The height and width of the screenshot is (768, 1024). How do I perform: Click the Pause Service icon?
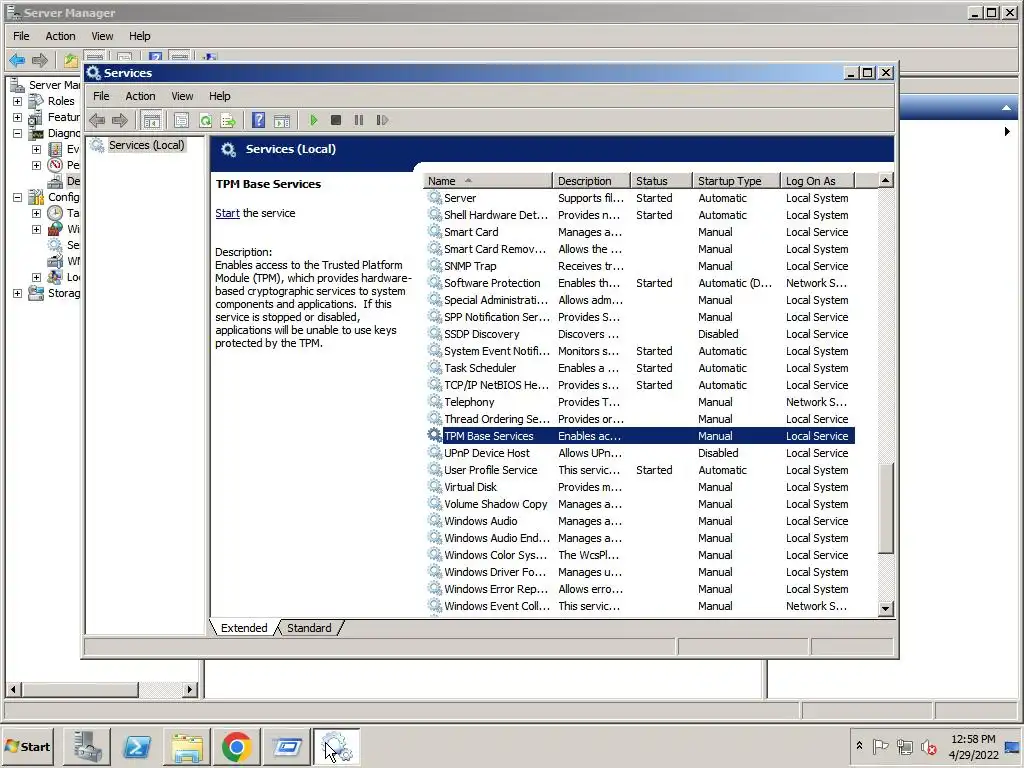point(359,120)
